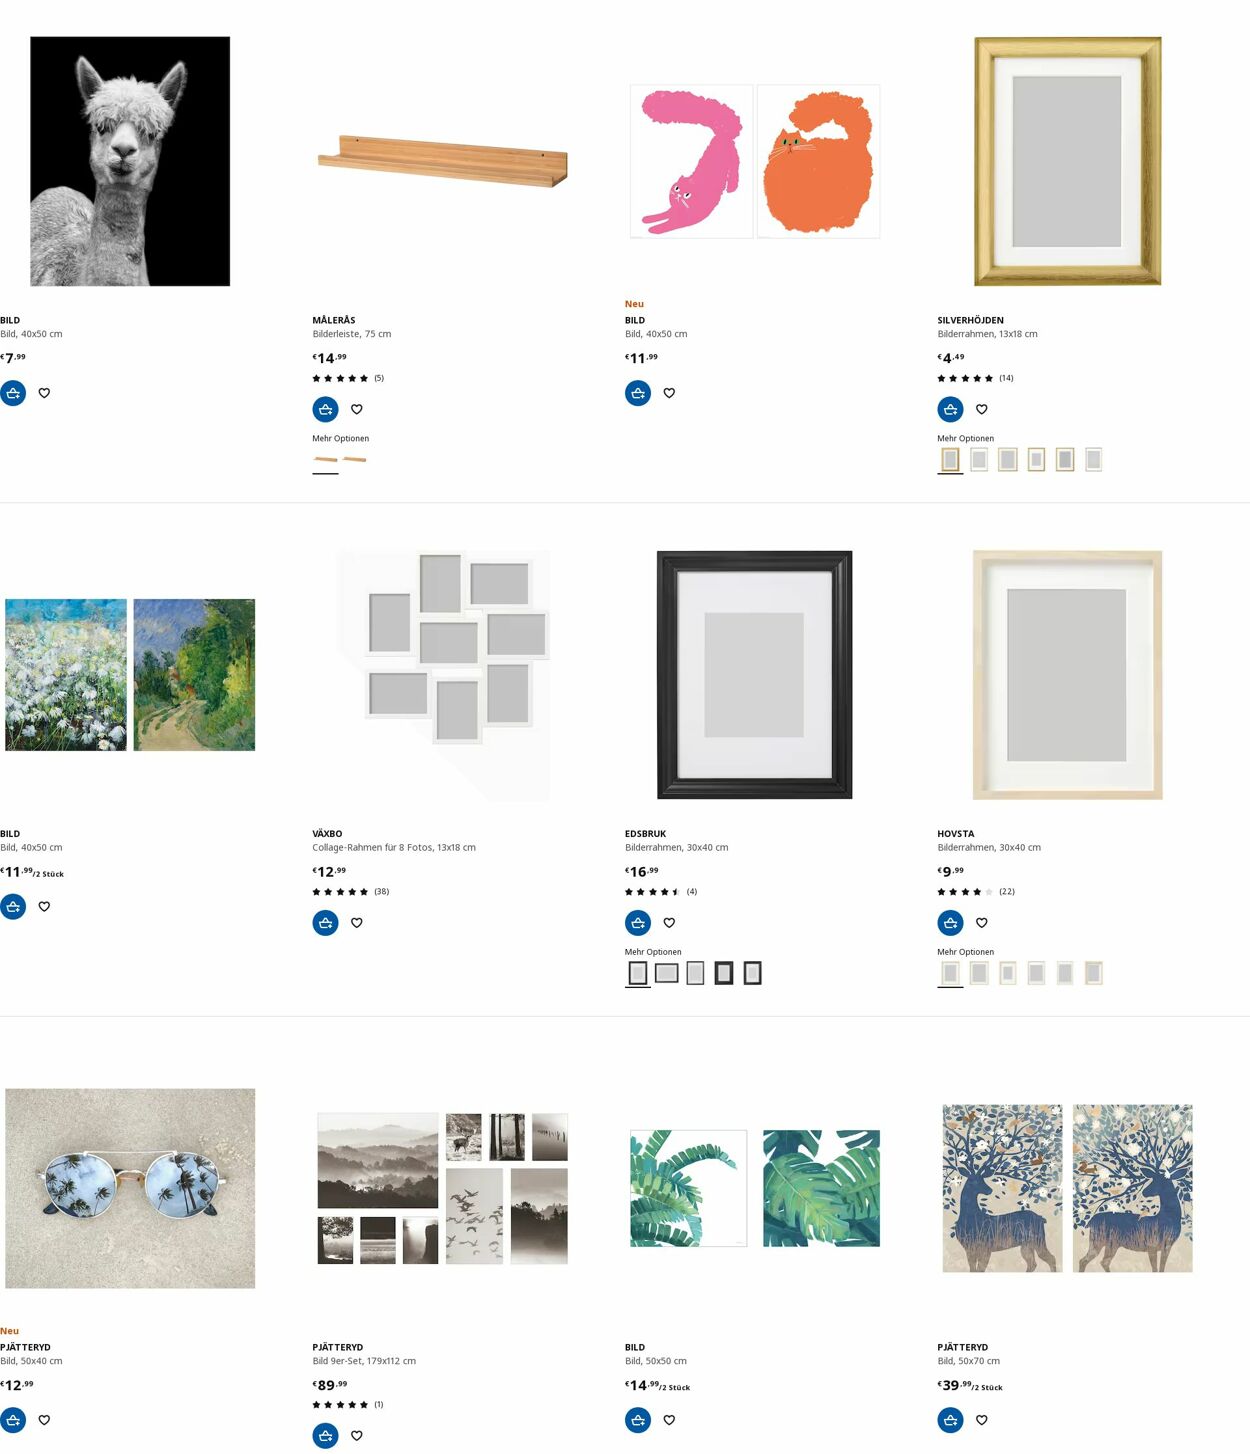The image size is (1250, 1454).
Task: Add alpaca BILD picture to cart
Action: pos(13,393)
